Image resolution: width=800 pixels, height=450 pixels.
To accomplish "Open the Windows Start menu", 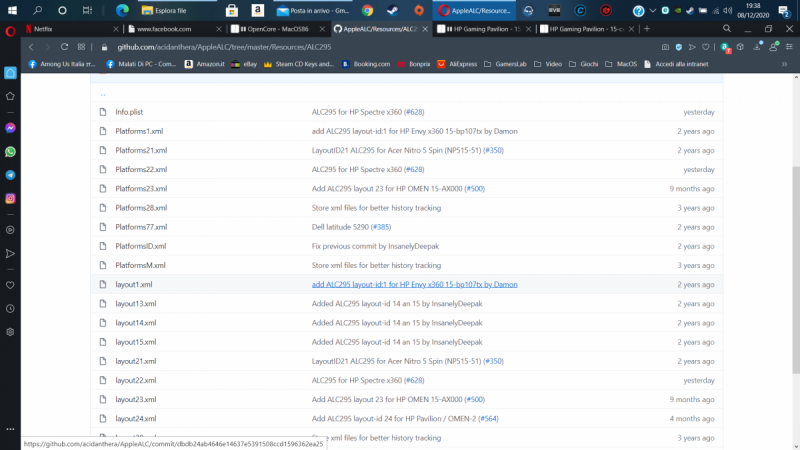I will coord(12,10).
